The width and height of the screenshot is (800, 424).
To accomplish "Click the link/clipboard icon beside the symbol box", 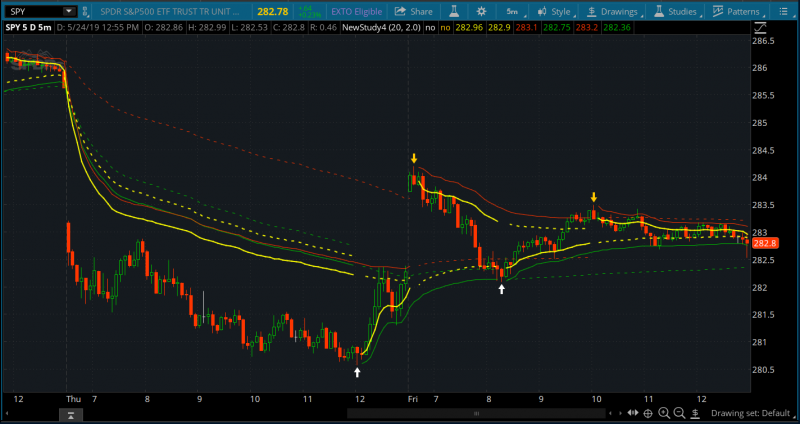I will pos(87,11).
